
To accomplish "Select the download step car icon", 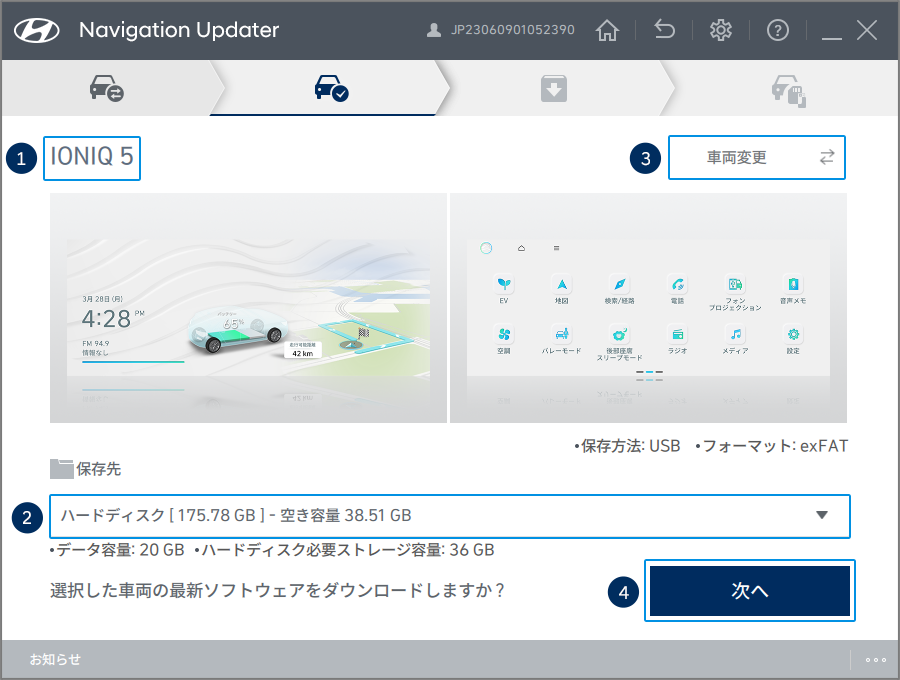I will tap(553, 88).
